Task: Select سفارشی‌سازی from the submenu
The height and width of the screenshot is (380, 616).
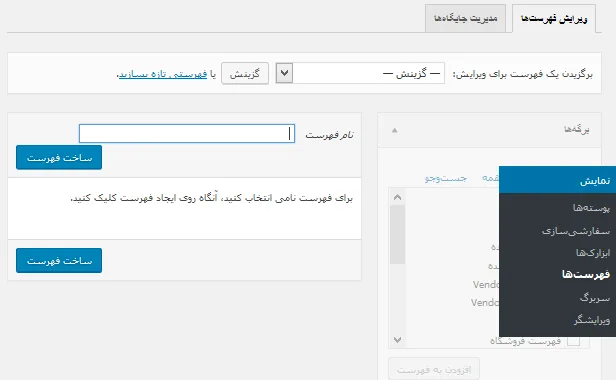Action: pyautogui.click(x=576, y=231)
